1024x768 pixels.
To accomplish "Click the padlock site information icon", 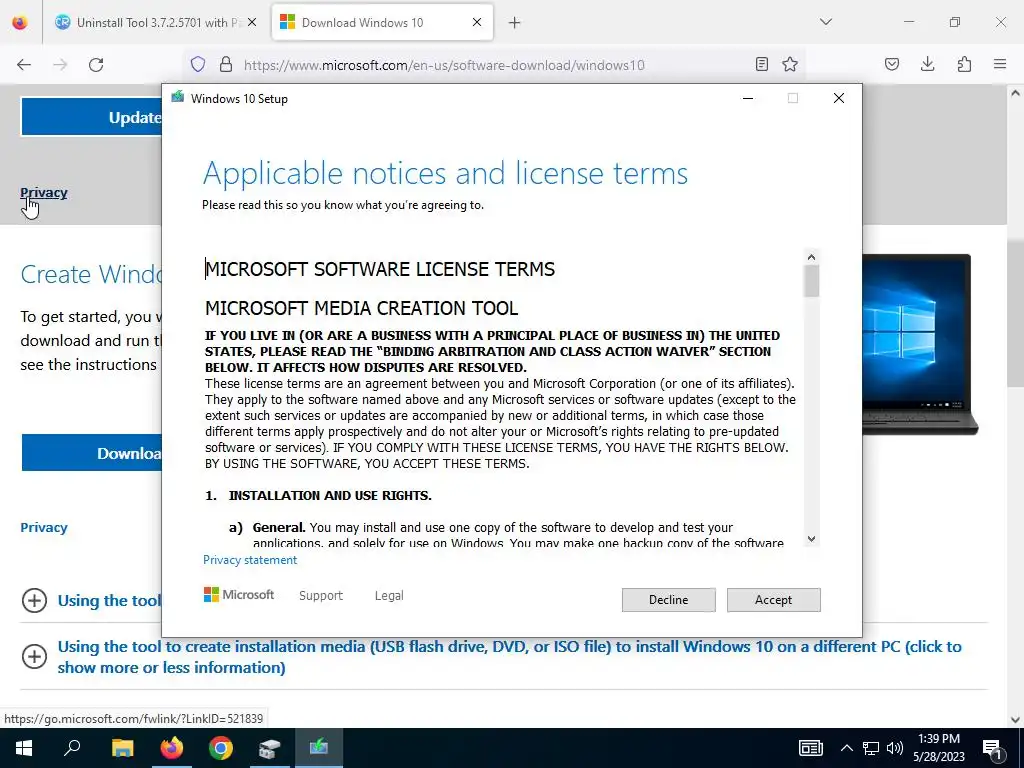I will tap(226, 65).
